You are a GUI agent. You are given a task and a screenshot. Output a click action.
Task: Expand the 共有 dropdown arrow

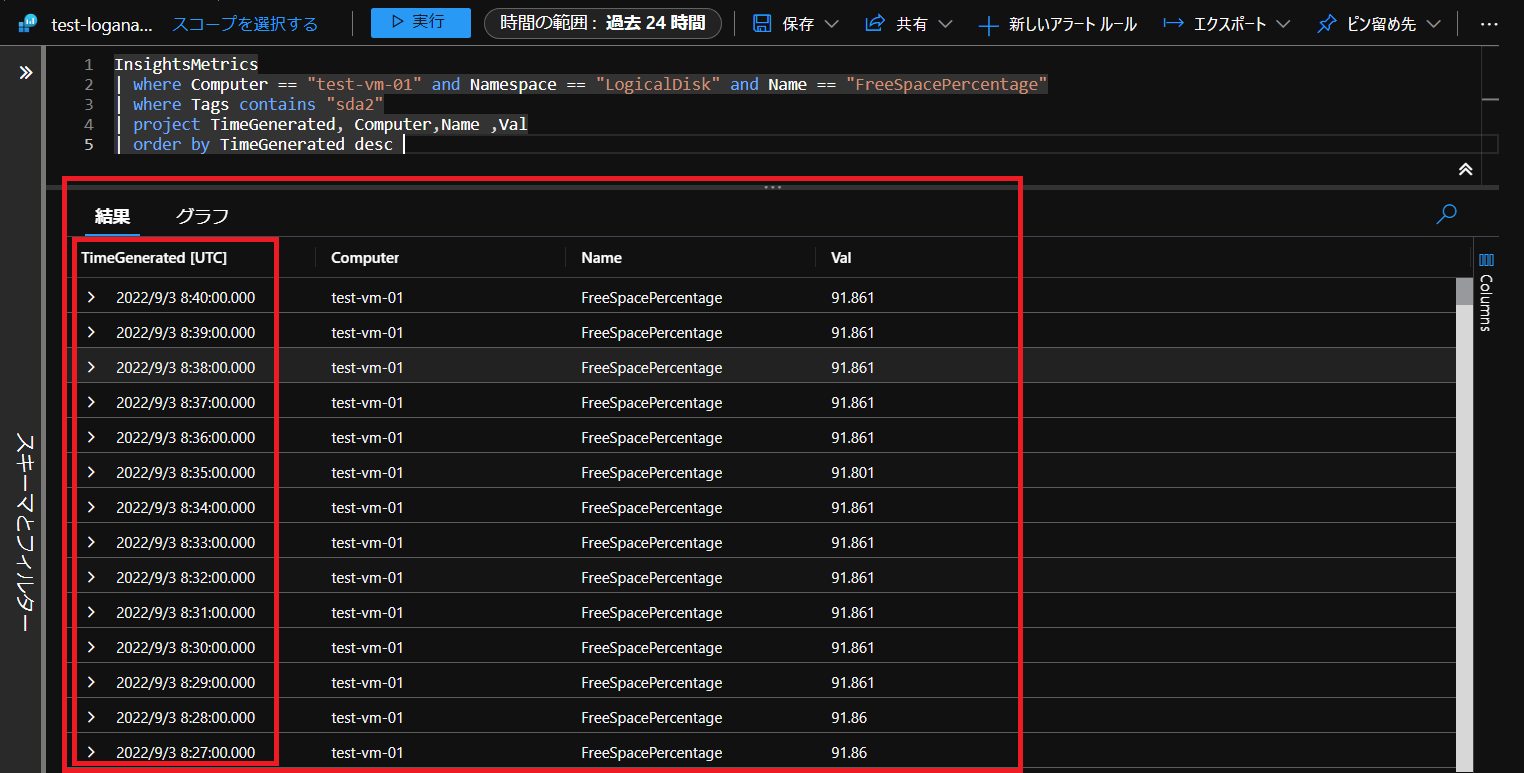point(944,24)
